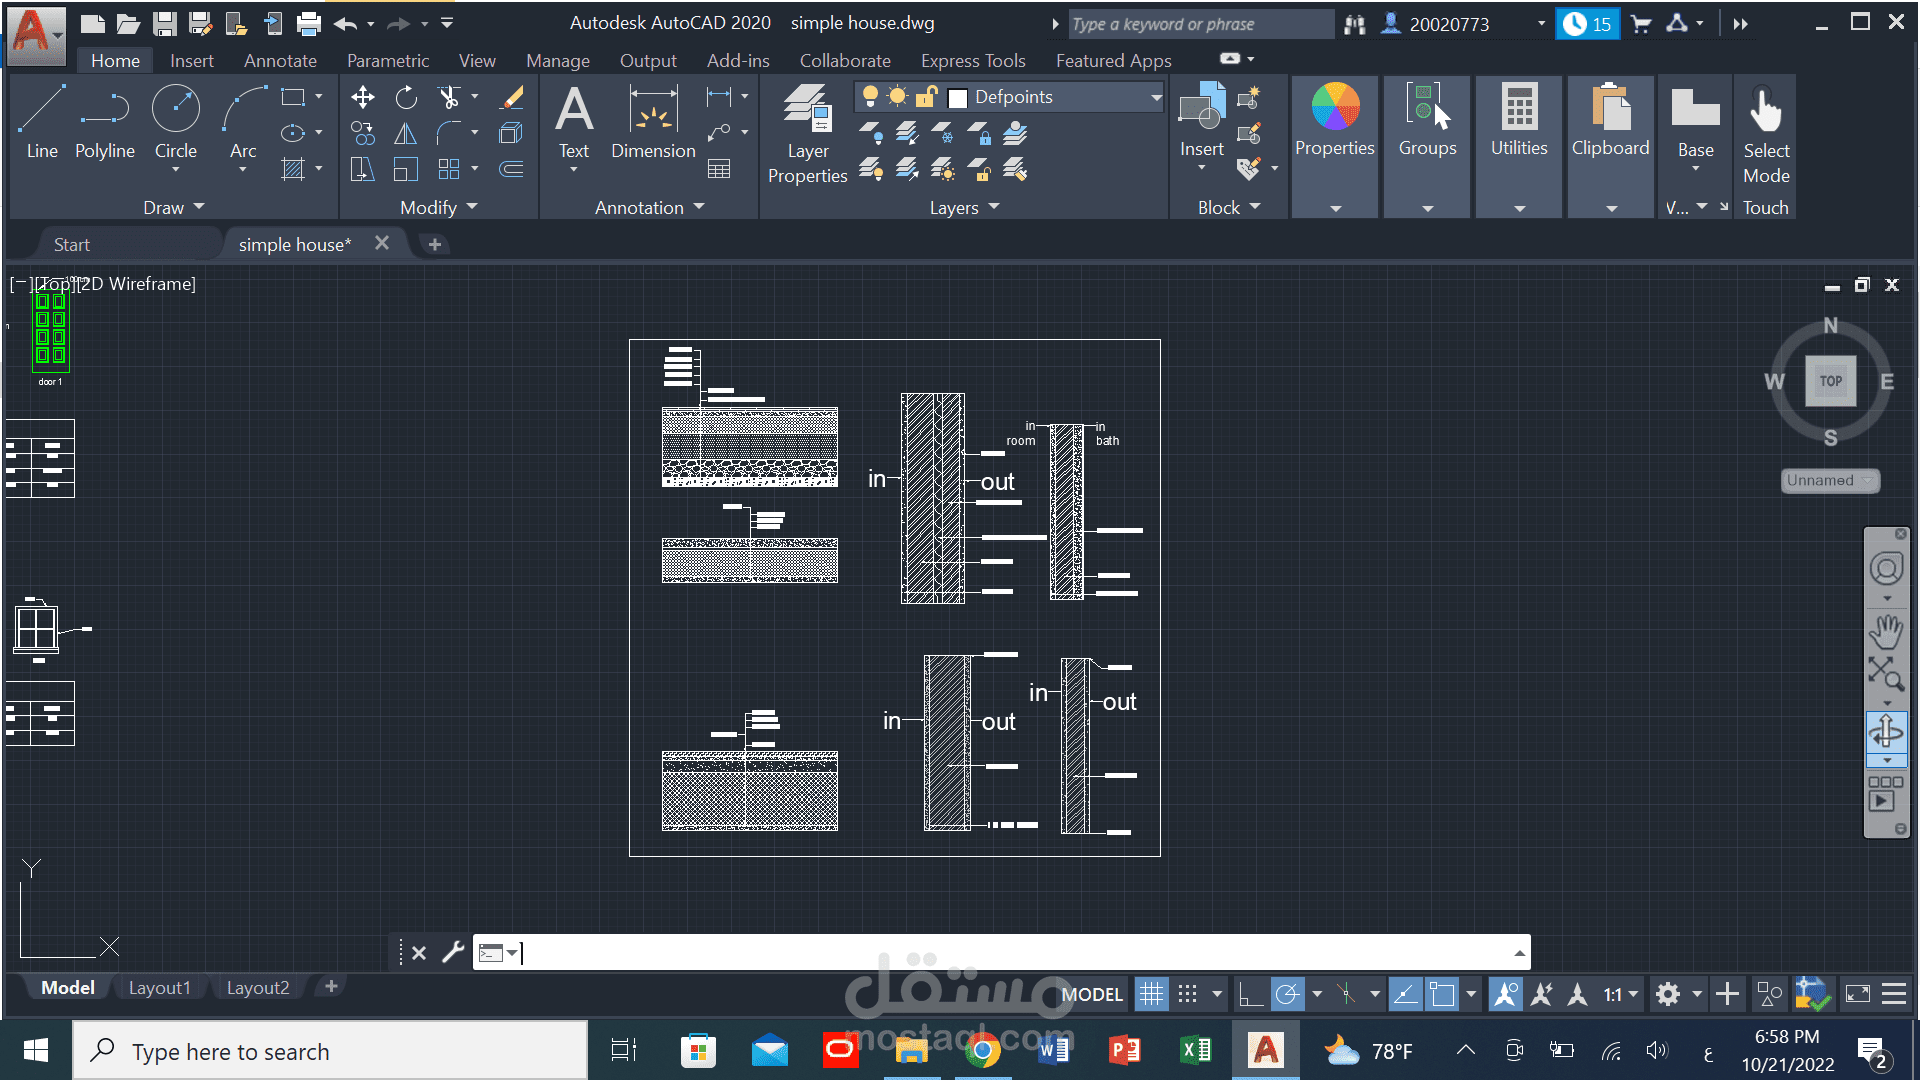Toggle Polar Tracking in status bar
This screenshot has height=1080, width=1920.
coord(1288,994)
